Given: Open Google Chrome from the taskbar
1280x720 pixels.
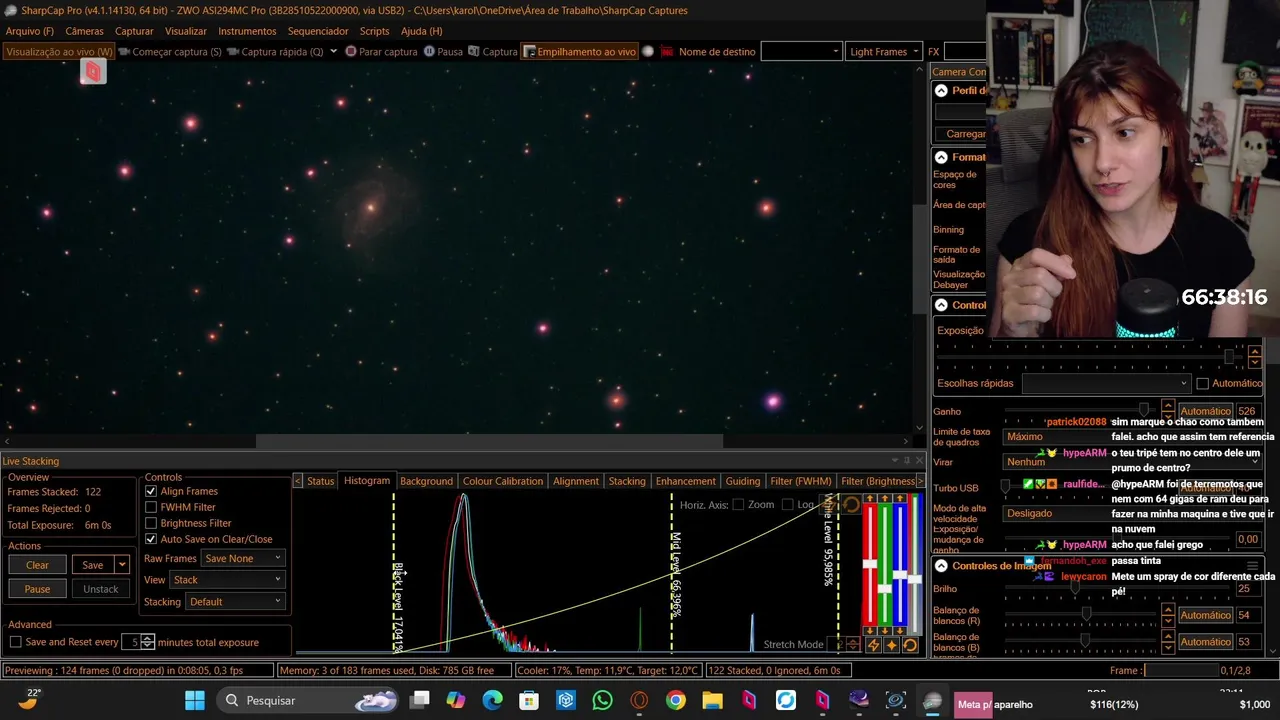Looking at the screenshot, I should point(676,701).
